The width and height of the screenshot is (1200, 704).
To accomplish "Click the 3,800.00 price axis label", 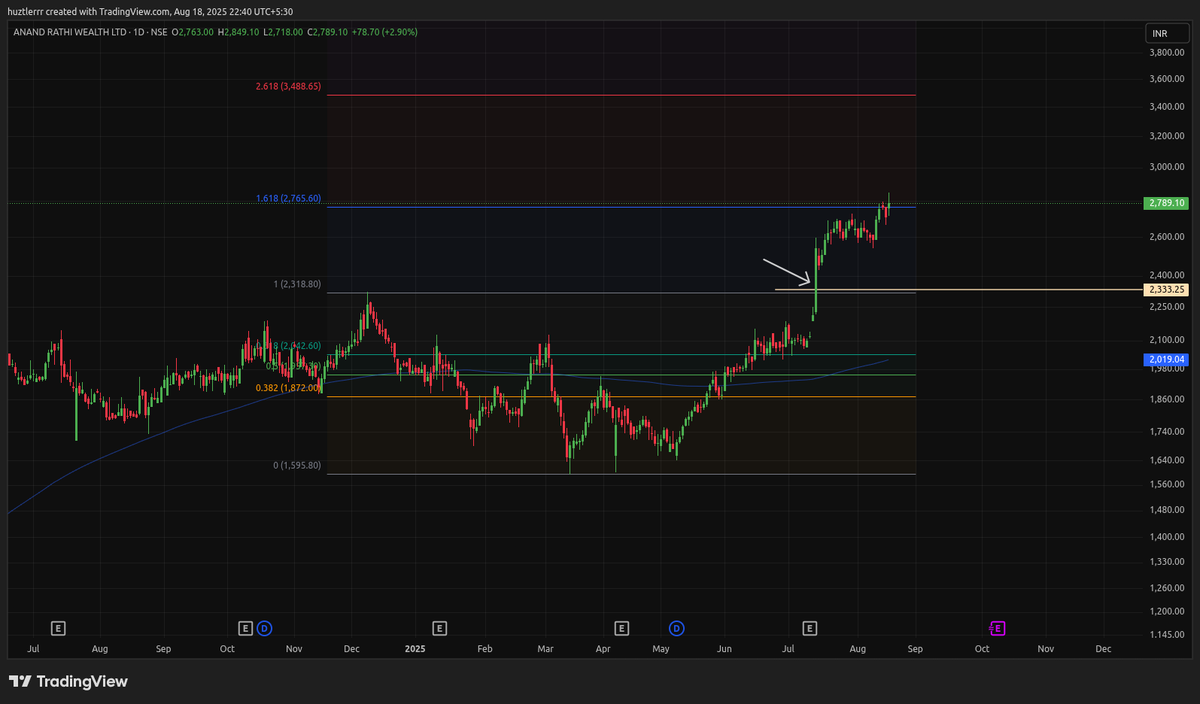I will (x=1167, y=52).
